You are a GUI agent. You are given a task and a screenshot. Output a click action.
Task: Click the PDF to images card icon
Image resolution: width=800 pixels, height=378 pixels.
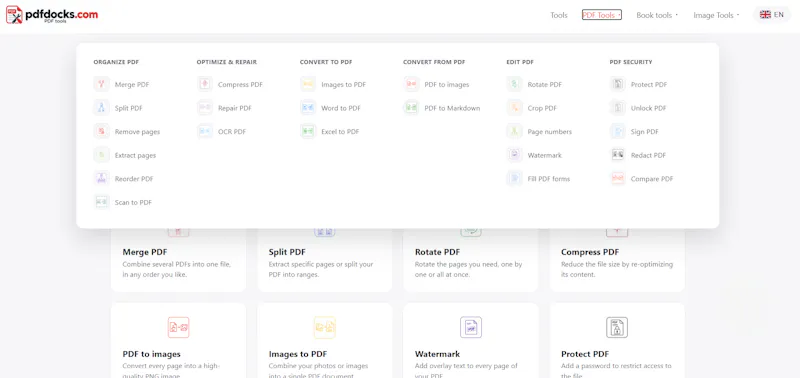click(x=178, y=327)
